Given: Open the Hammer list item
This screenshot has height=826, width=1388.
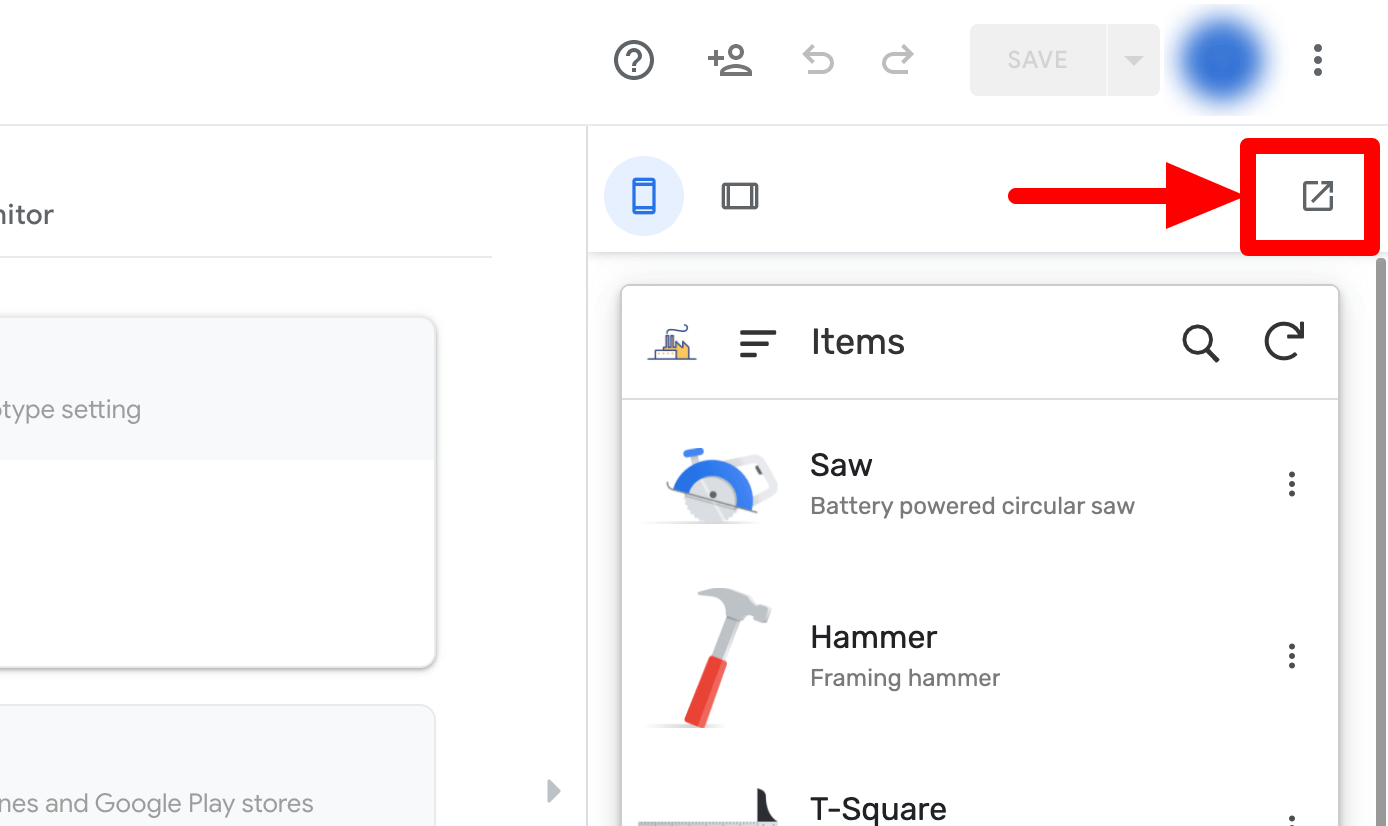Looking at the screenshot, I should coord(904,655).
